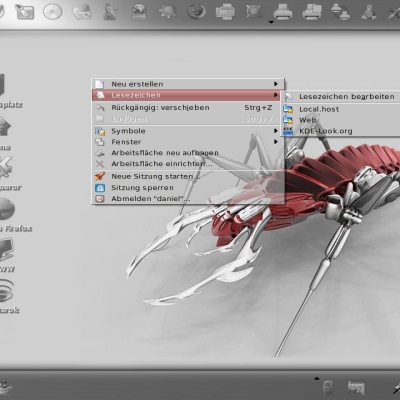Screen dimensions: 400x400
Task: Click the two-printers icon in top panel
Action: pos(340,12)
